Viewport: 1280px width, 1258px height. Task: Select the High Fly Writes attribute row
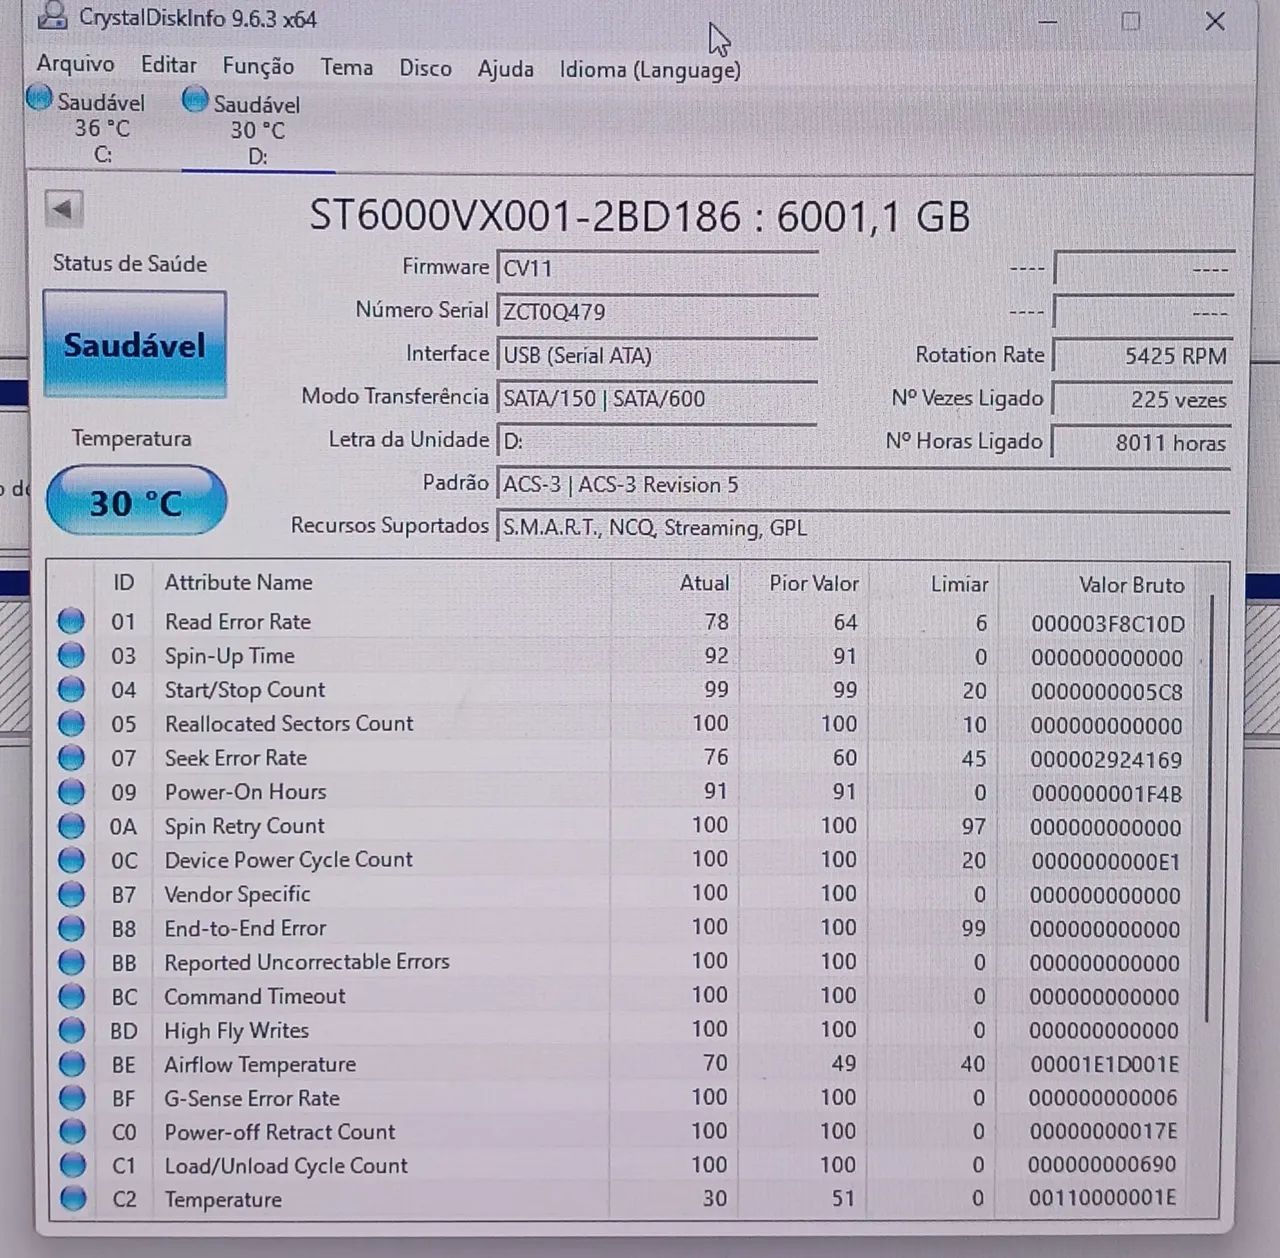620,1030
